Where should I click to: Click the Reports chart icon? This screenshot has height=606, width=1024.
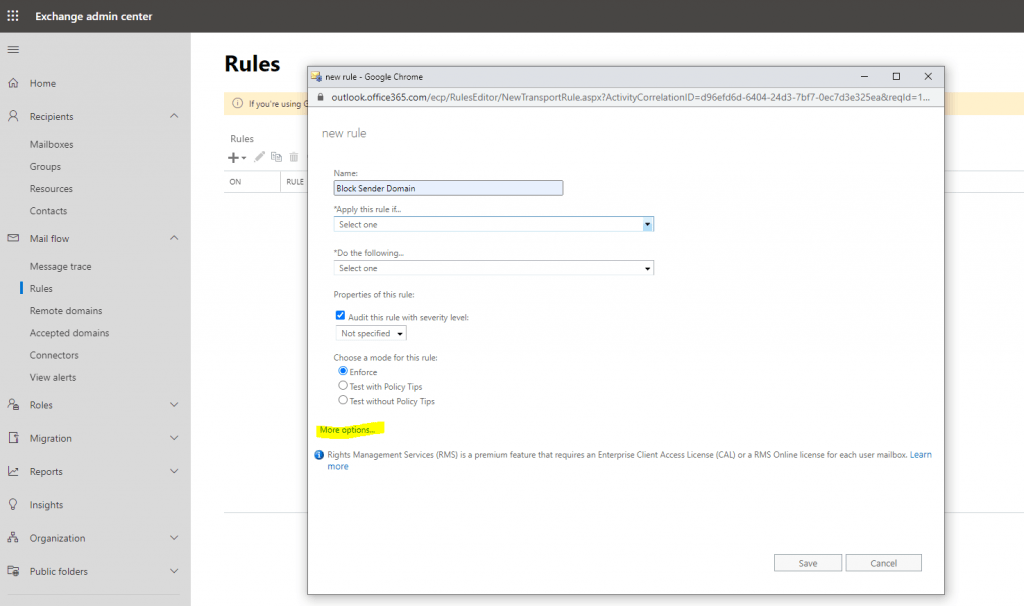click(13, 471)
